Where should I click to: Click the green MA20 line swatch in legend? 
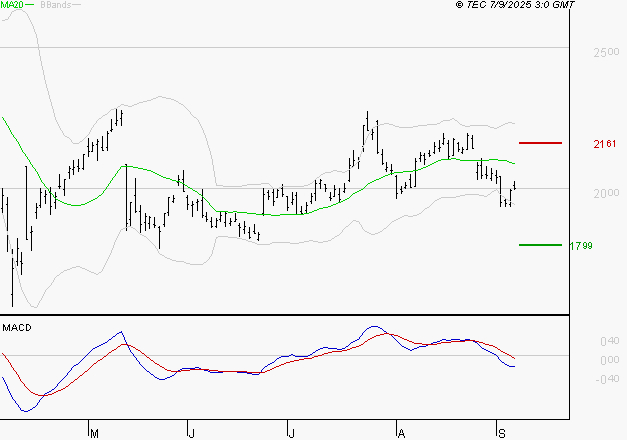coord(29,5)
